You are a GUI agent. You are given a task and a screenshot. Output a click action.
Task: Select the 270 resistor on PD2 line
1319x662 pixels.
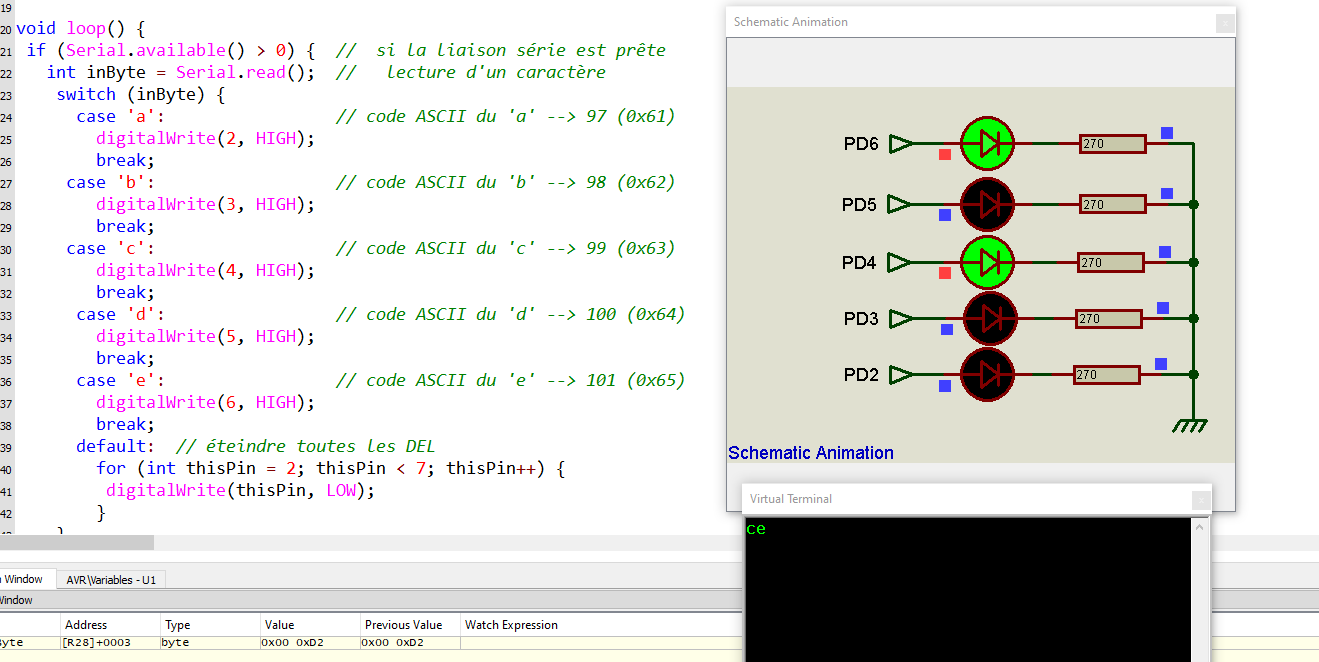click(x=1107, y=375)
